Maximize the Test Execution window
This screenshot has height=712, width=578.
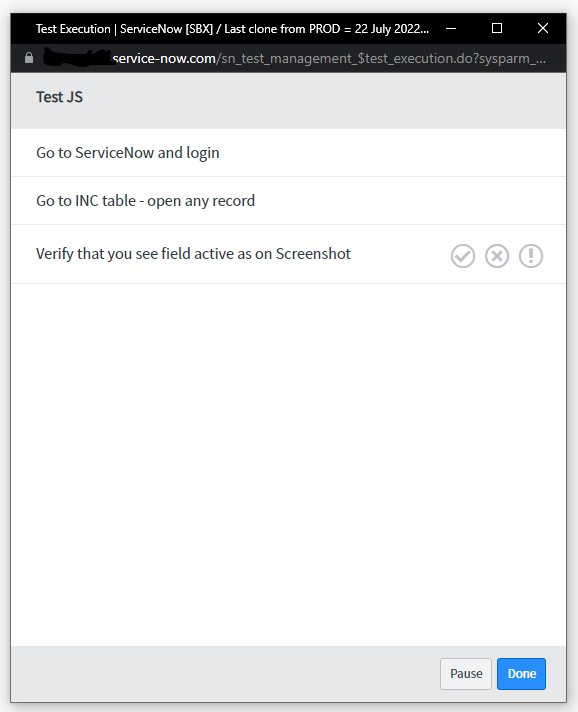point(497,29)
